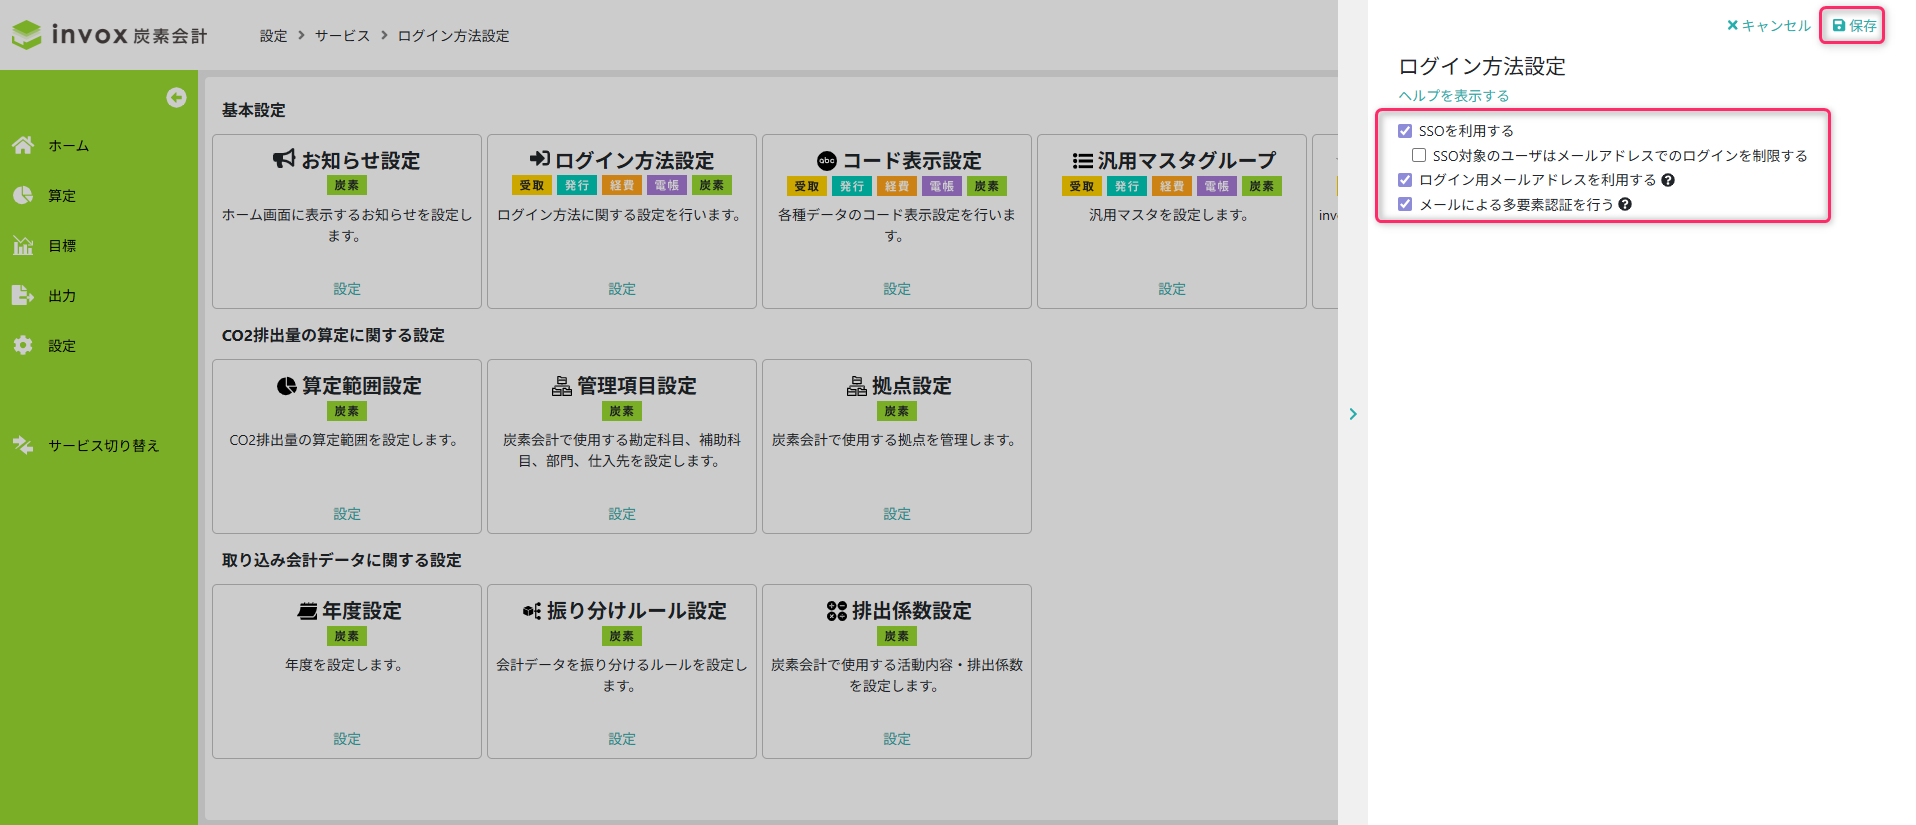
Task: Click the help icon next to ログイン用メールアドレスを利用する
Action: pos(1668,180)
